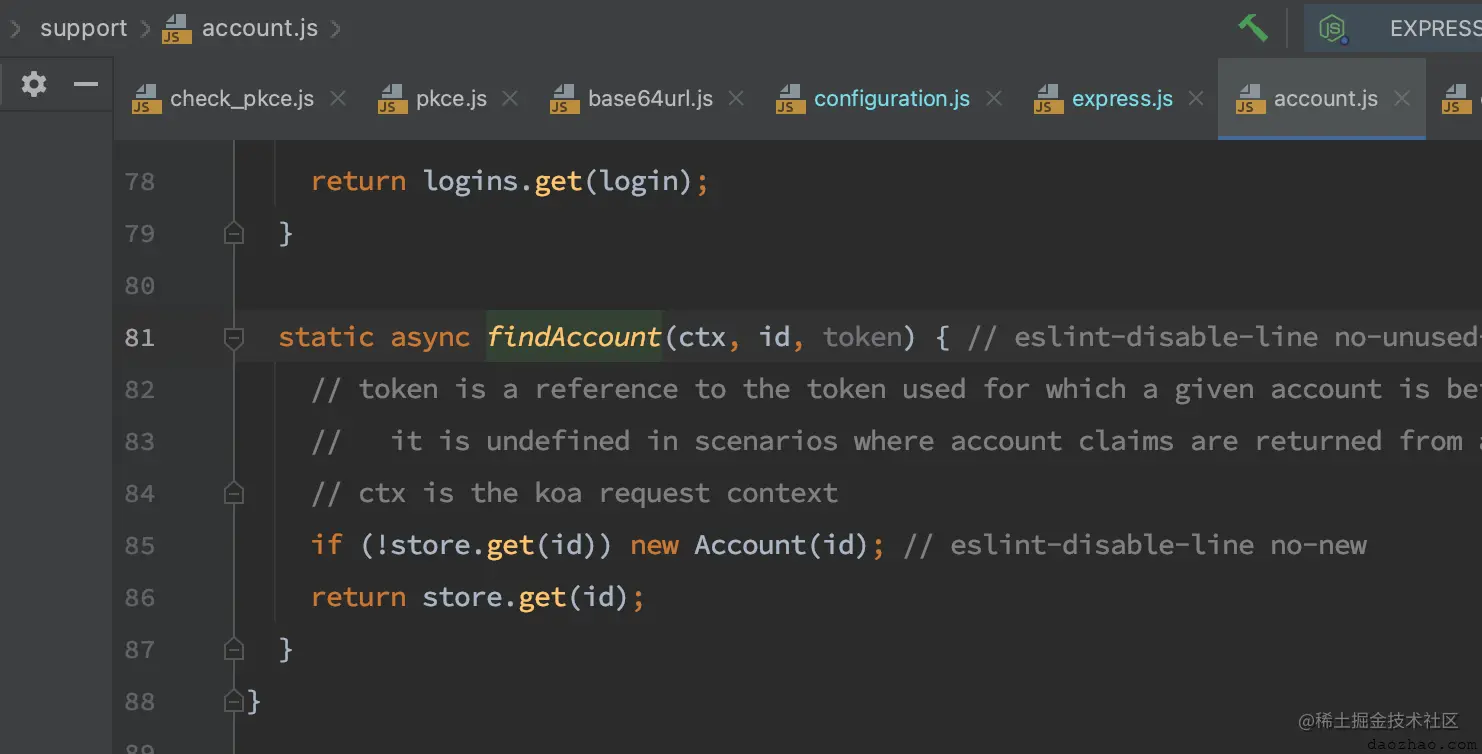Toggle the comment fold marker at line 84

pos(234,493)
